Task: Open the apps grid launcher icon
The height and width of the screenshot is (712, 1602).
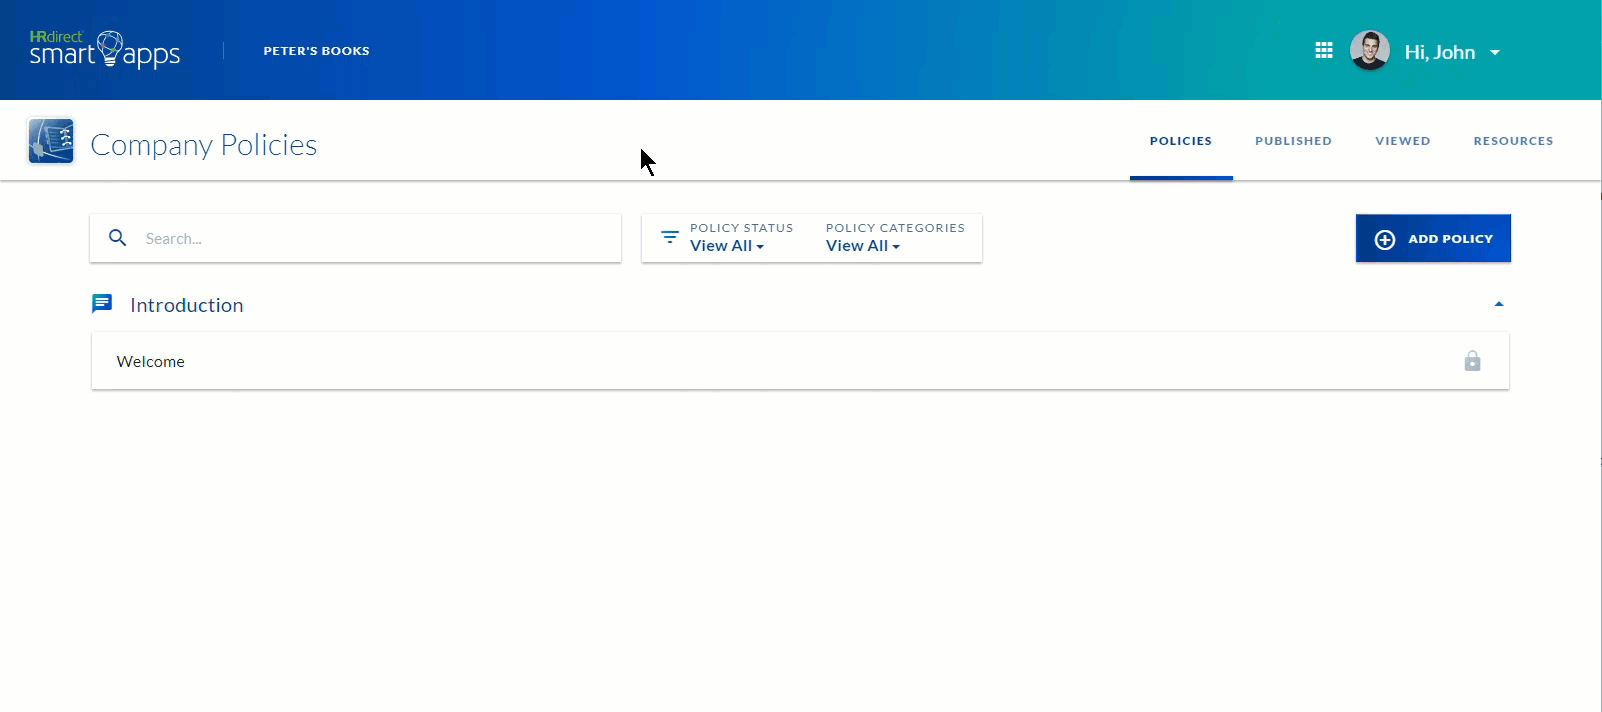Action: point(1324,50)
